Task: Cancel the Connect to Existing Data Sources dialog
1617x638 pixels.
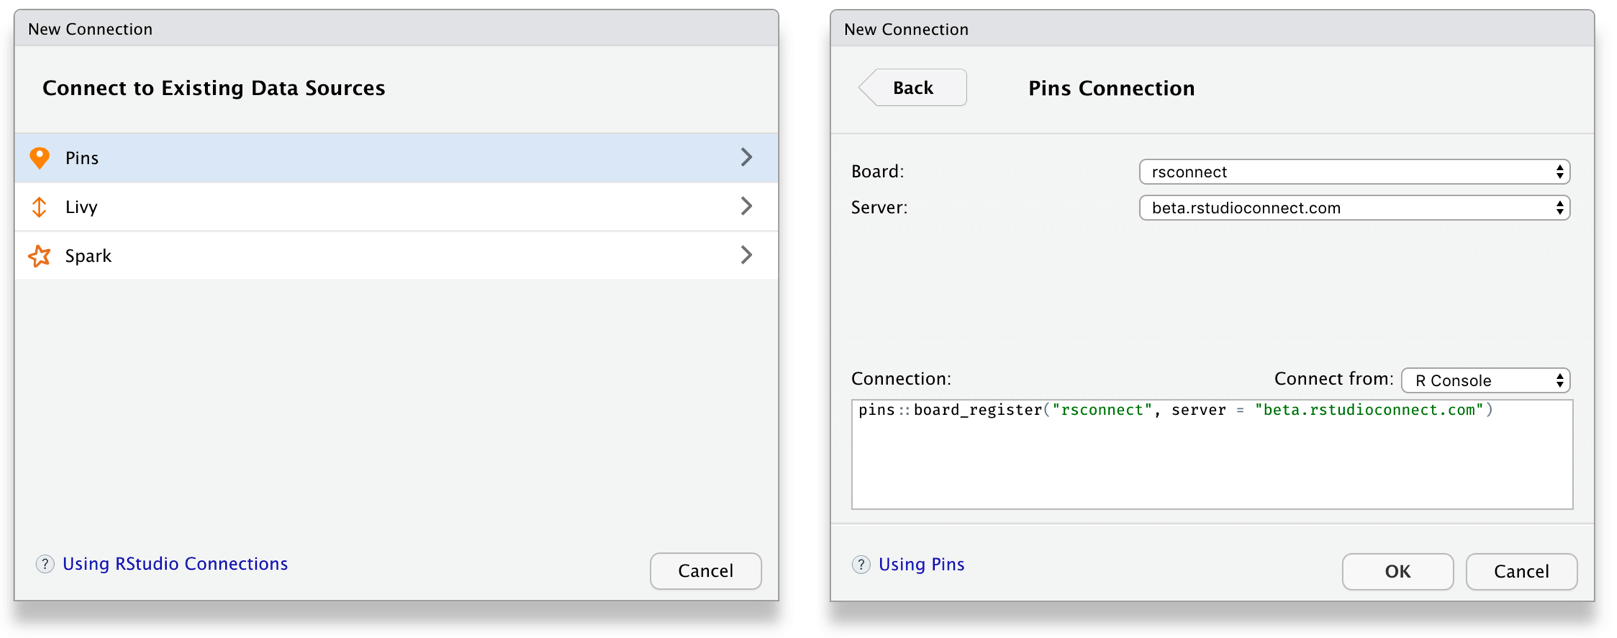Action: [x=705, y=571]
